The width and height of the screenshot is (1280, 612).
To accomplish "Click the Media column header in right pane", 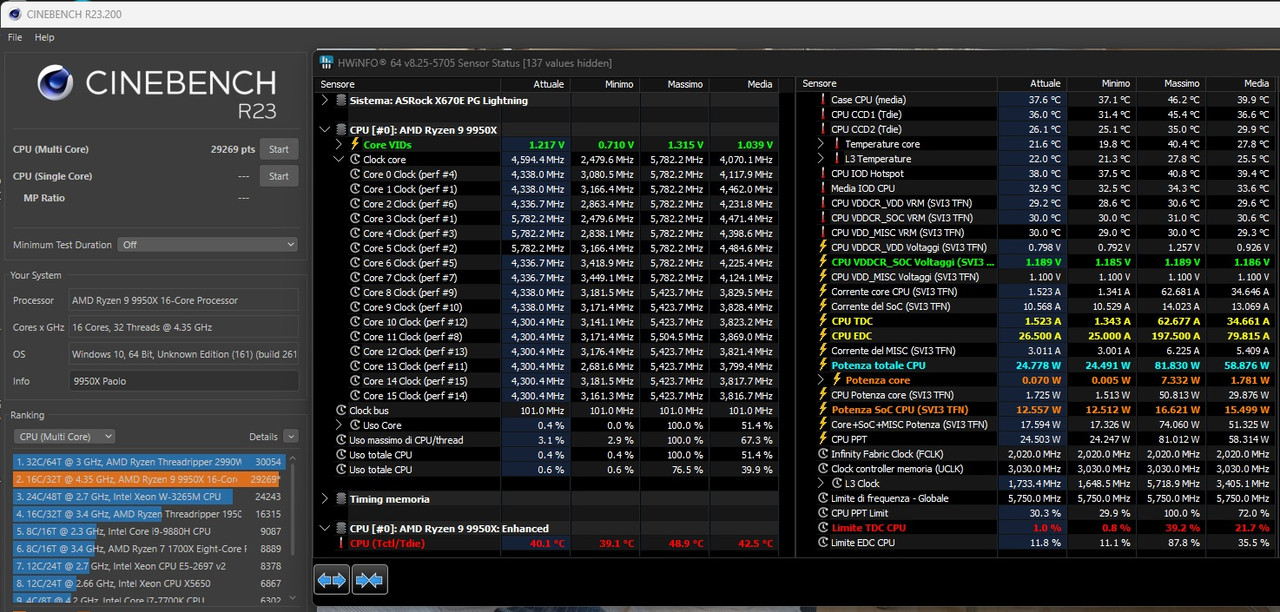I will point(1242,84).
